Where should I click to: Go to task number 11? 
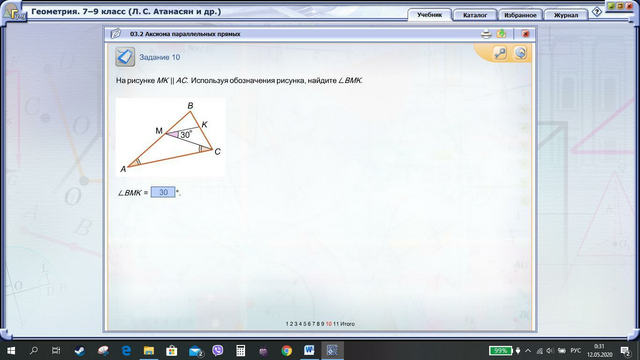[x=336, y=324]
